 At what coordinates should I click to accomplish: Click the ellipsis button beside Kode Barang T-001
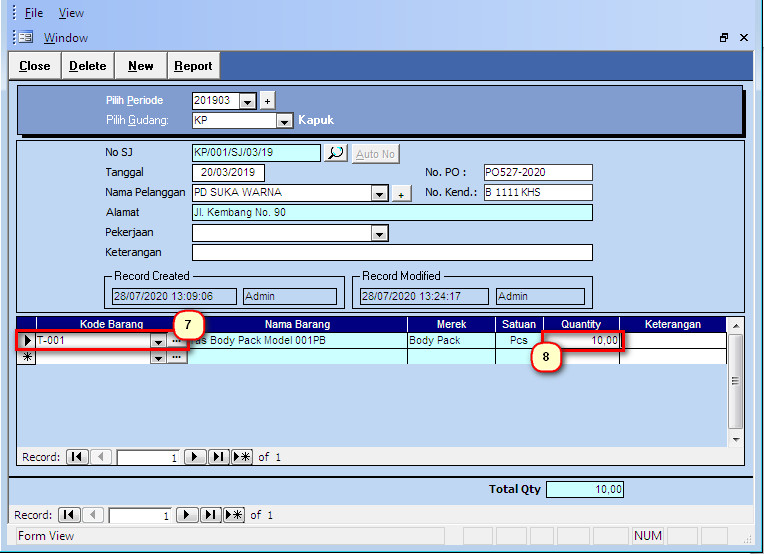click(177, 341)
